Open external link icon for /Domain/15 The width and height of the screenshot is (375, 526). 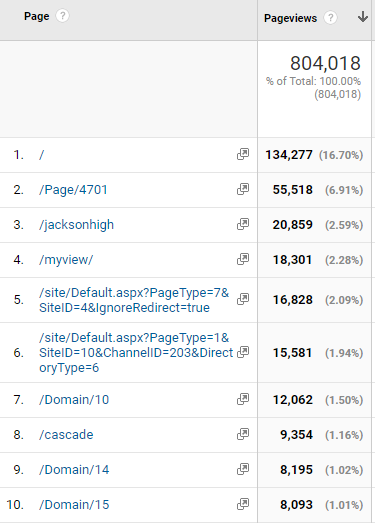243,504
